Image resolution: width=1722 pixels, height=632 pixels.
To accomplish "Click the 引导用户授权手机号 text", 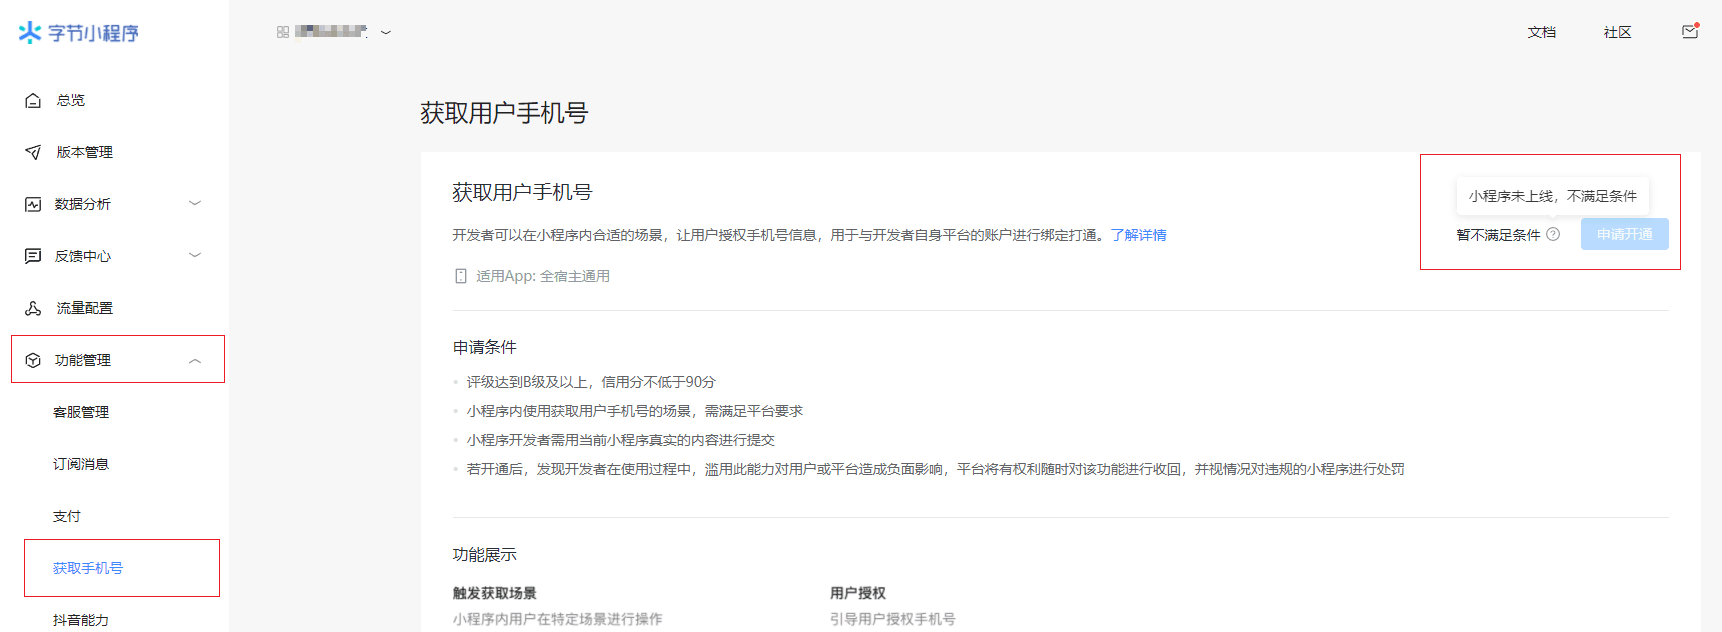I will pos(893,619).
